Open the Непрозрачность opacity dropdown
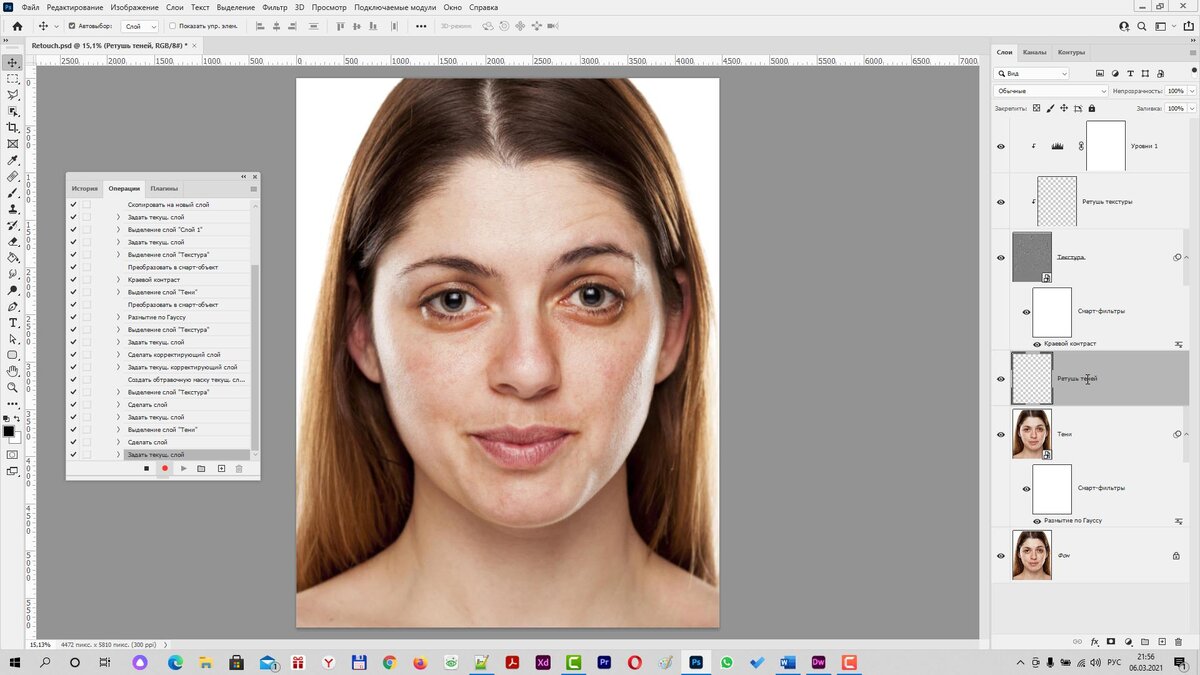Image resolution: width=1200 pixels, height=675 pixels. 1190,91
